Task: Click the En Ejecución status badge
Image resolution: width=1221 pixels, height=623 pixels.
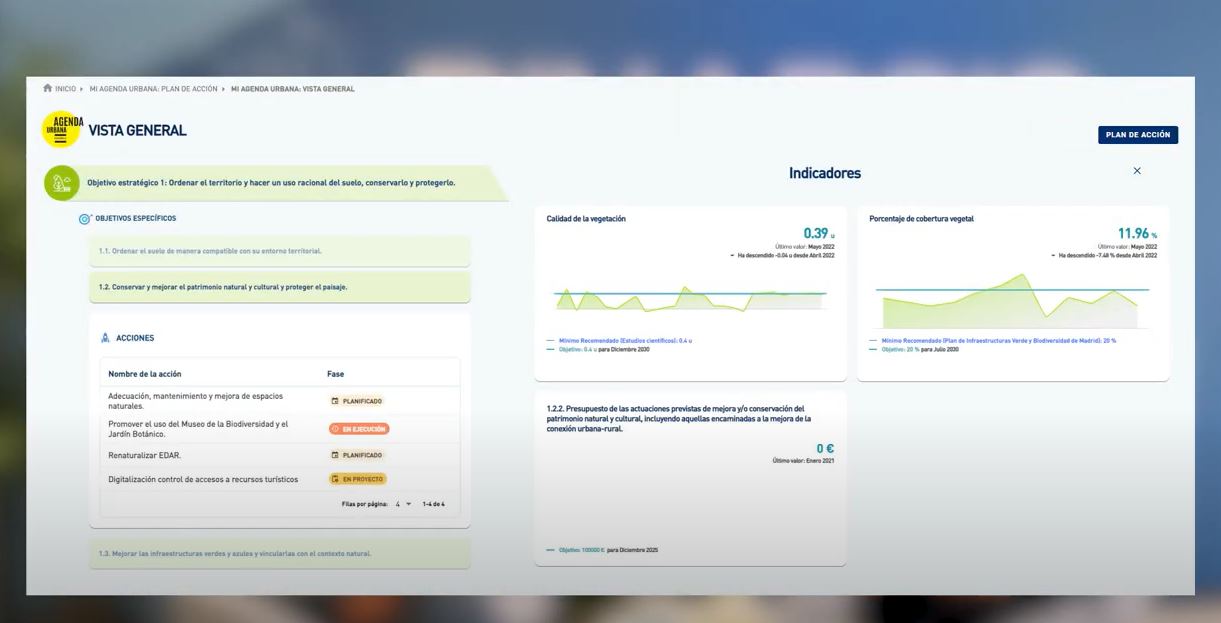Action: pos(359,429)
